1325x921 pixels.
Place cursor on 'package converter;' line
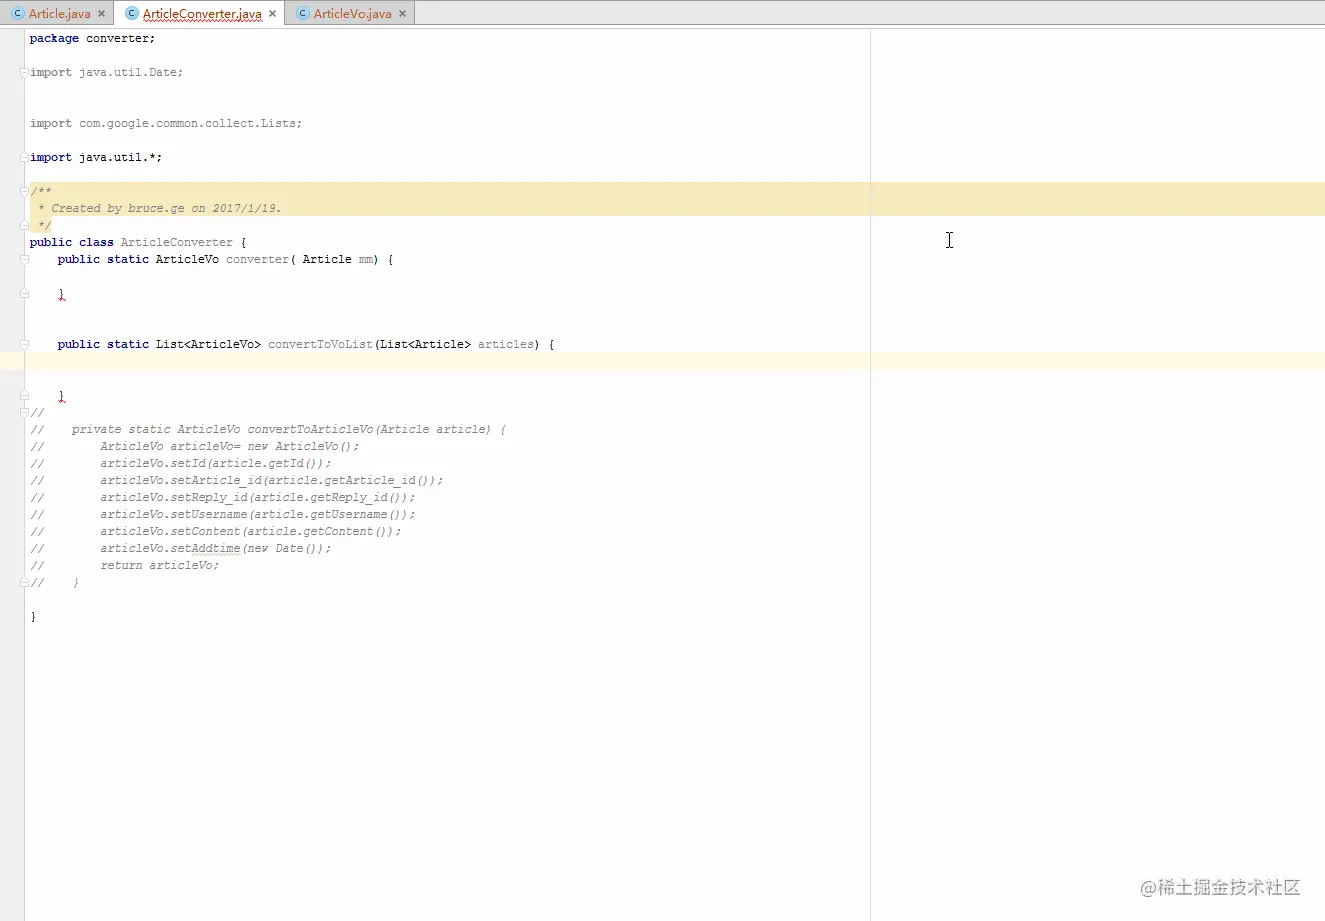tap(92, 38)
